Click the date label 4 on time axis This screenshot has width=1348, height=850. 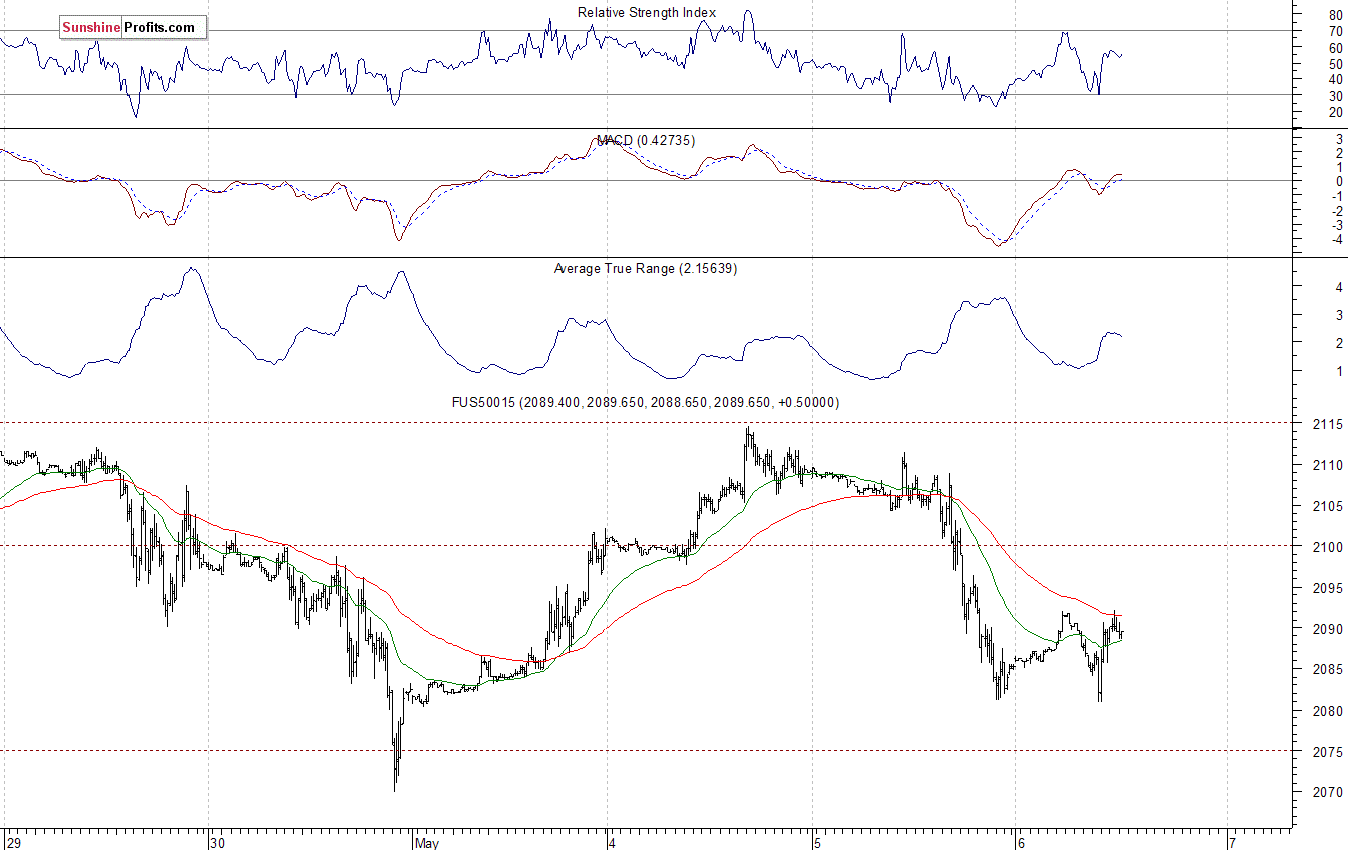(613, 843)
